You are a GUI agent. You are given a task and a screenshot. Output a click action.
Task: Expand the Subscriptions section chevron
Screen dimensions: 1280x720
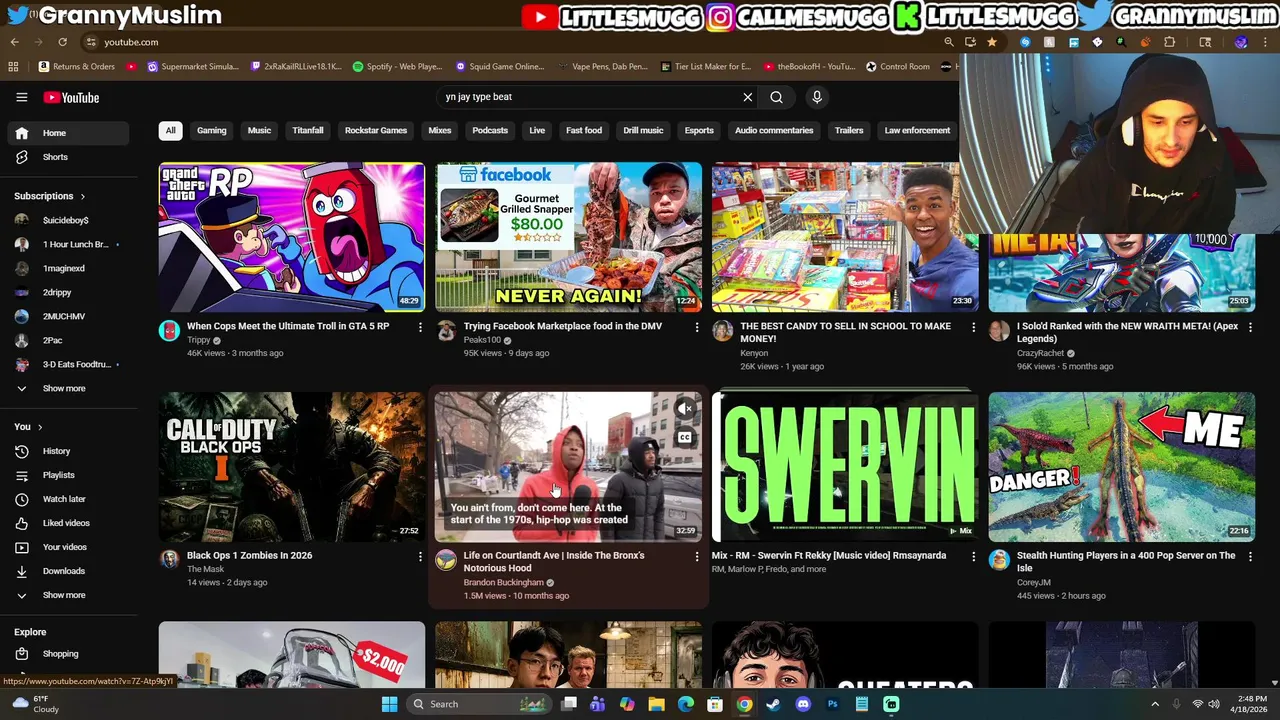click(x=82, y=196)
